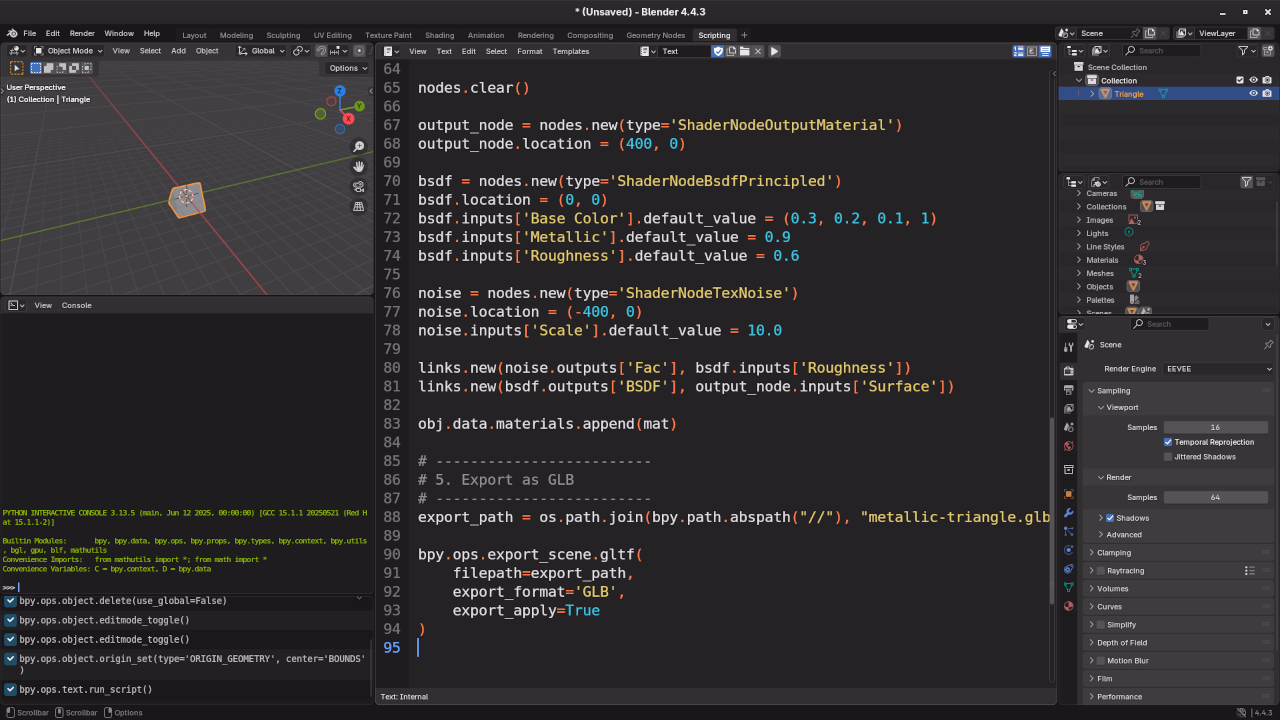Open the Modifiers wrench properties tab

(1069, 513)
